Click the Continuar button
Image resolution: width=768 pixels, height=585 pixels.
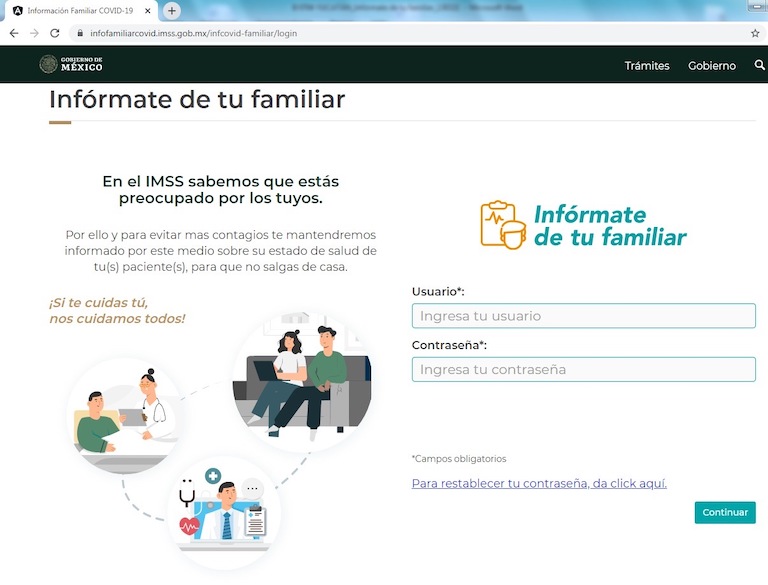(725, 512)
